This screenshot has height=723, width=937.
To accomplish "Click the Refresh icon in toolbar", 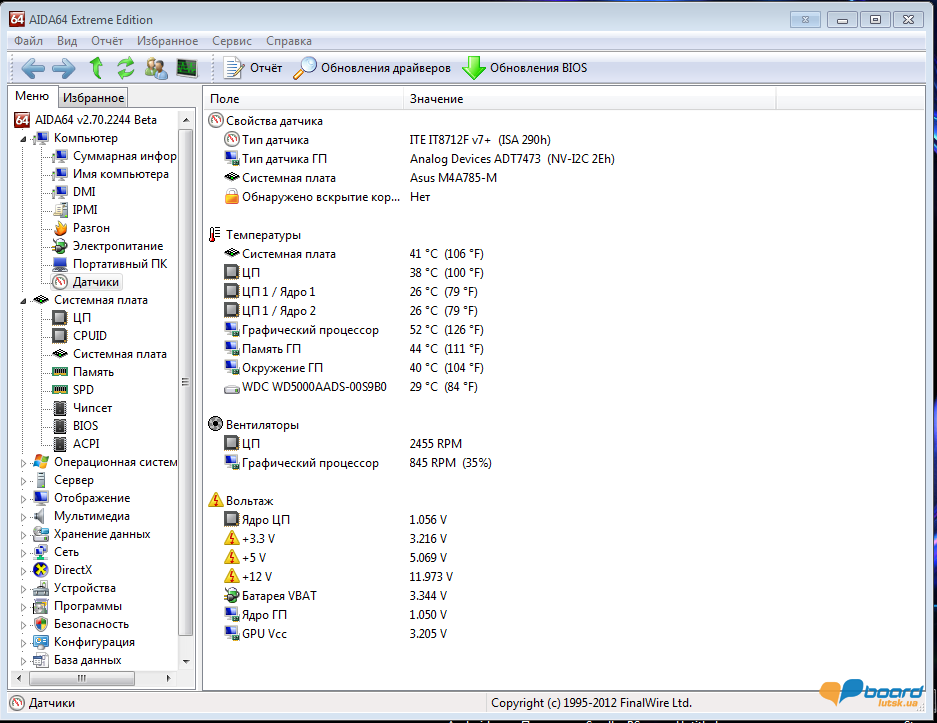I will (125, 68).
